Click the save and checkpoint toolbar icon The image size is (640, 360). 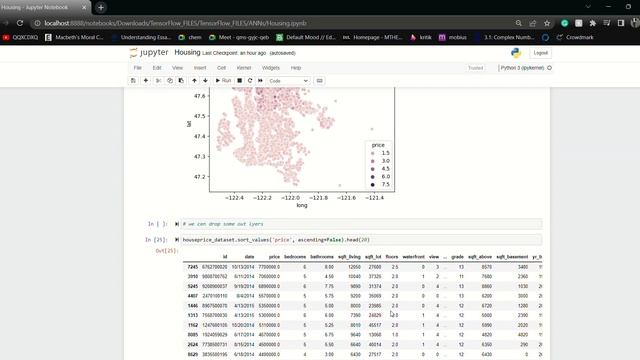tap(133, 81)
